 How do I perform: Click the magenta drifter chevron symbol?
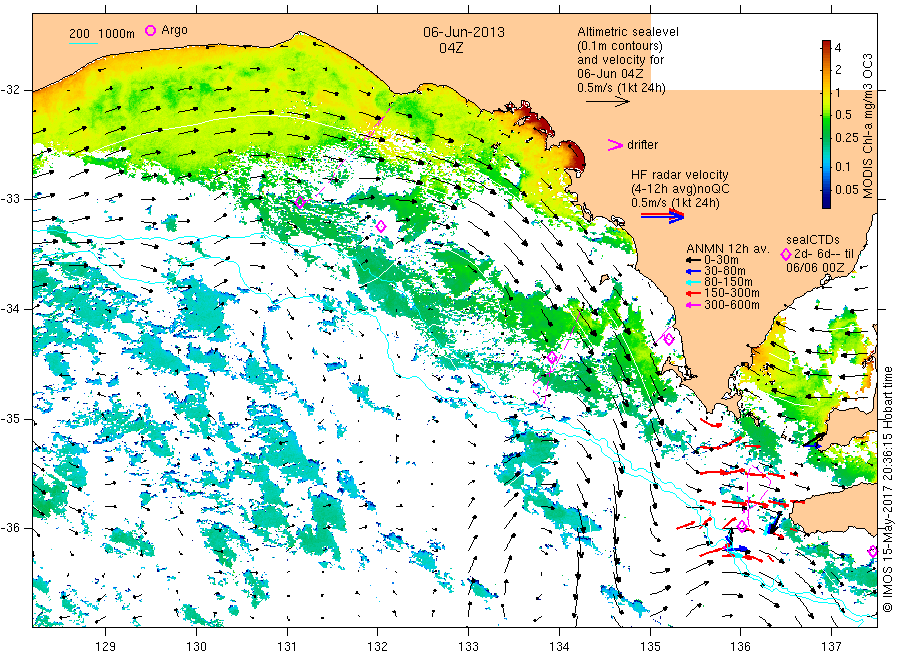(x=615, y=145)
